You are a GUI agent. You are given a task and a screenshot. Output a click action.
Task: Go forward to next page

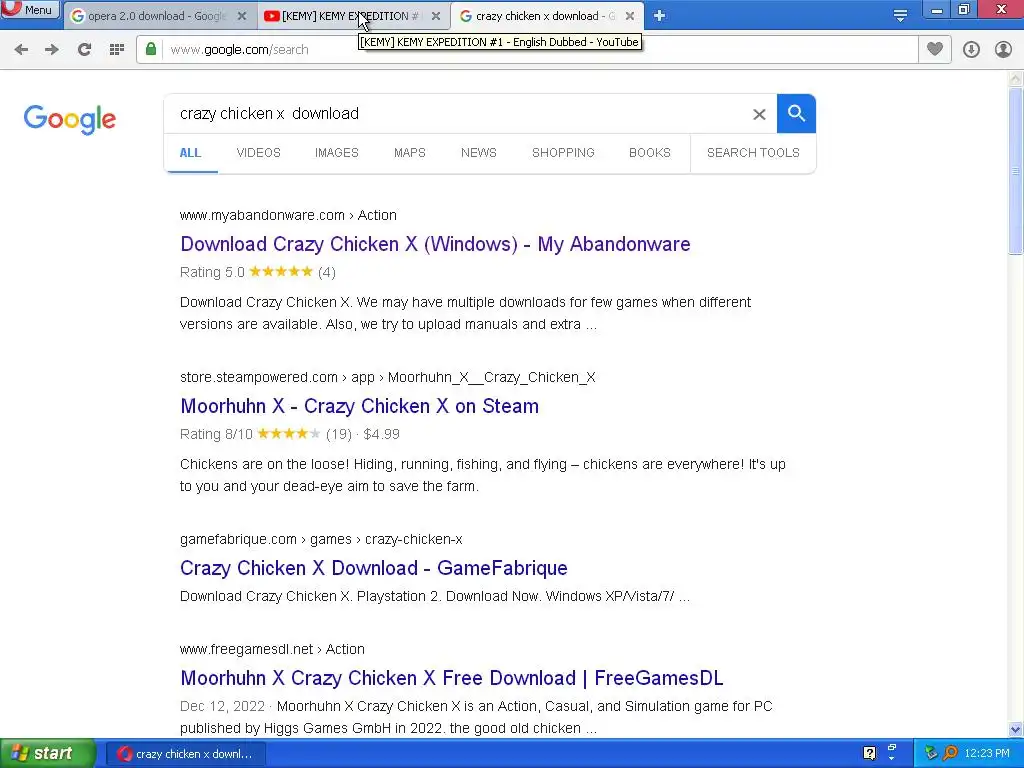pyautogui.click(x=52, y=50)
